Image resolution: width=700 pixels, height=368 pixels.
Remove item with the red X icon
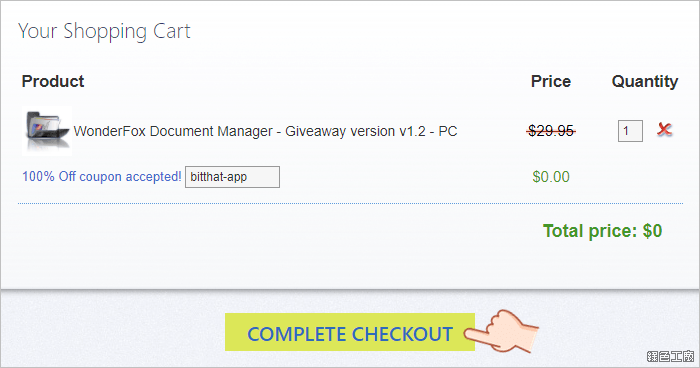(x=664, y=130)
